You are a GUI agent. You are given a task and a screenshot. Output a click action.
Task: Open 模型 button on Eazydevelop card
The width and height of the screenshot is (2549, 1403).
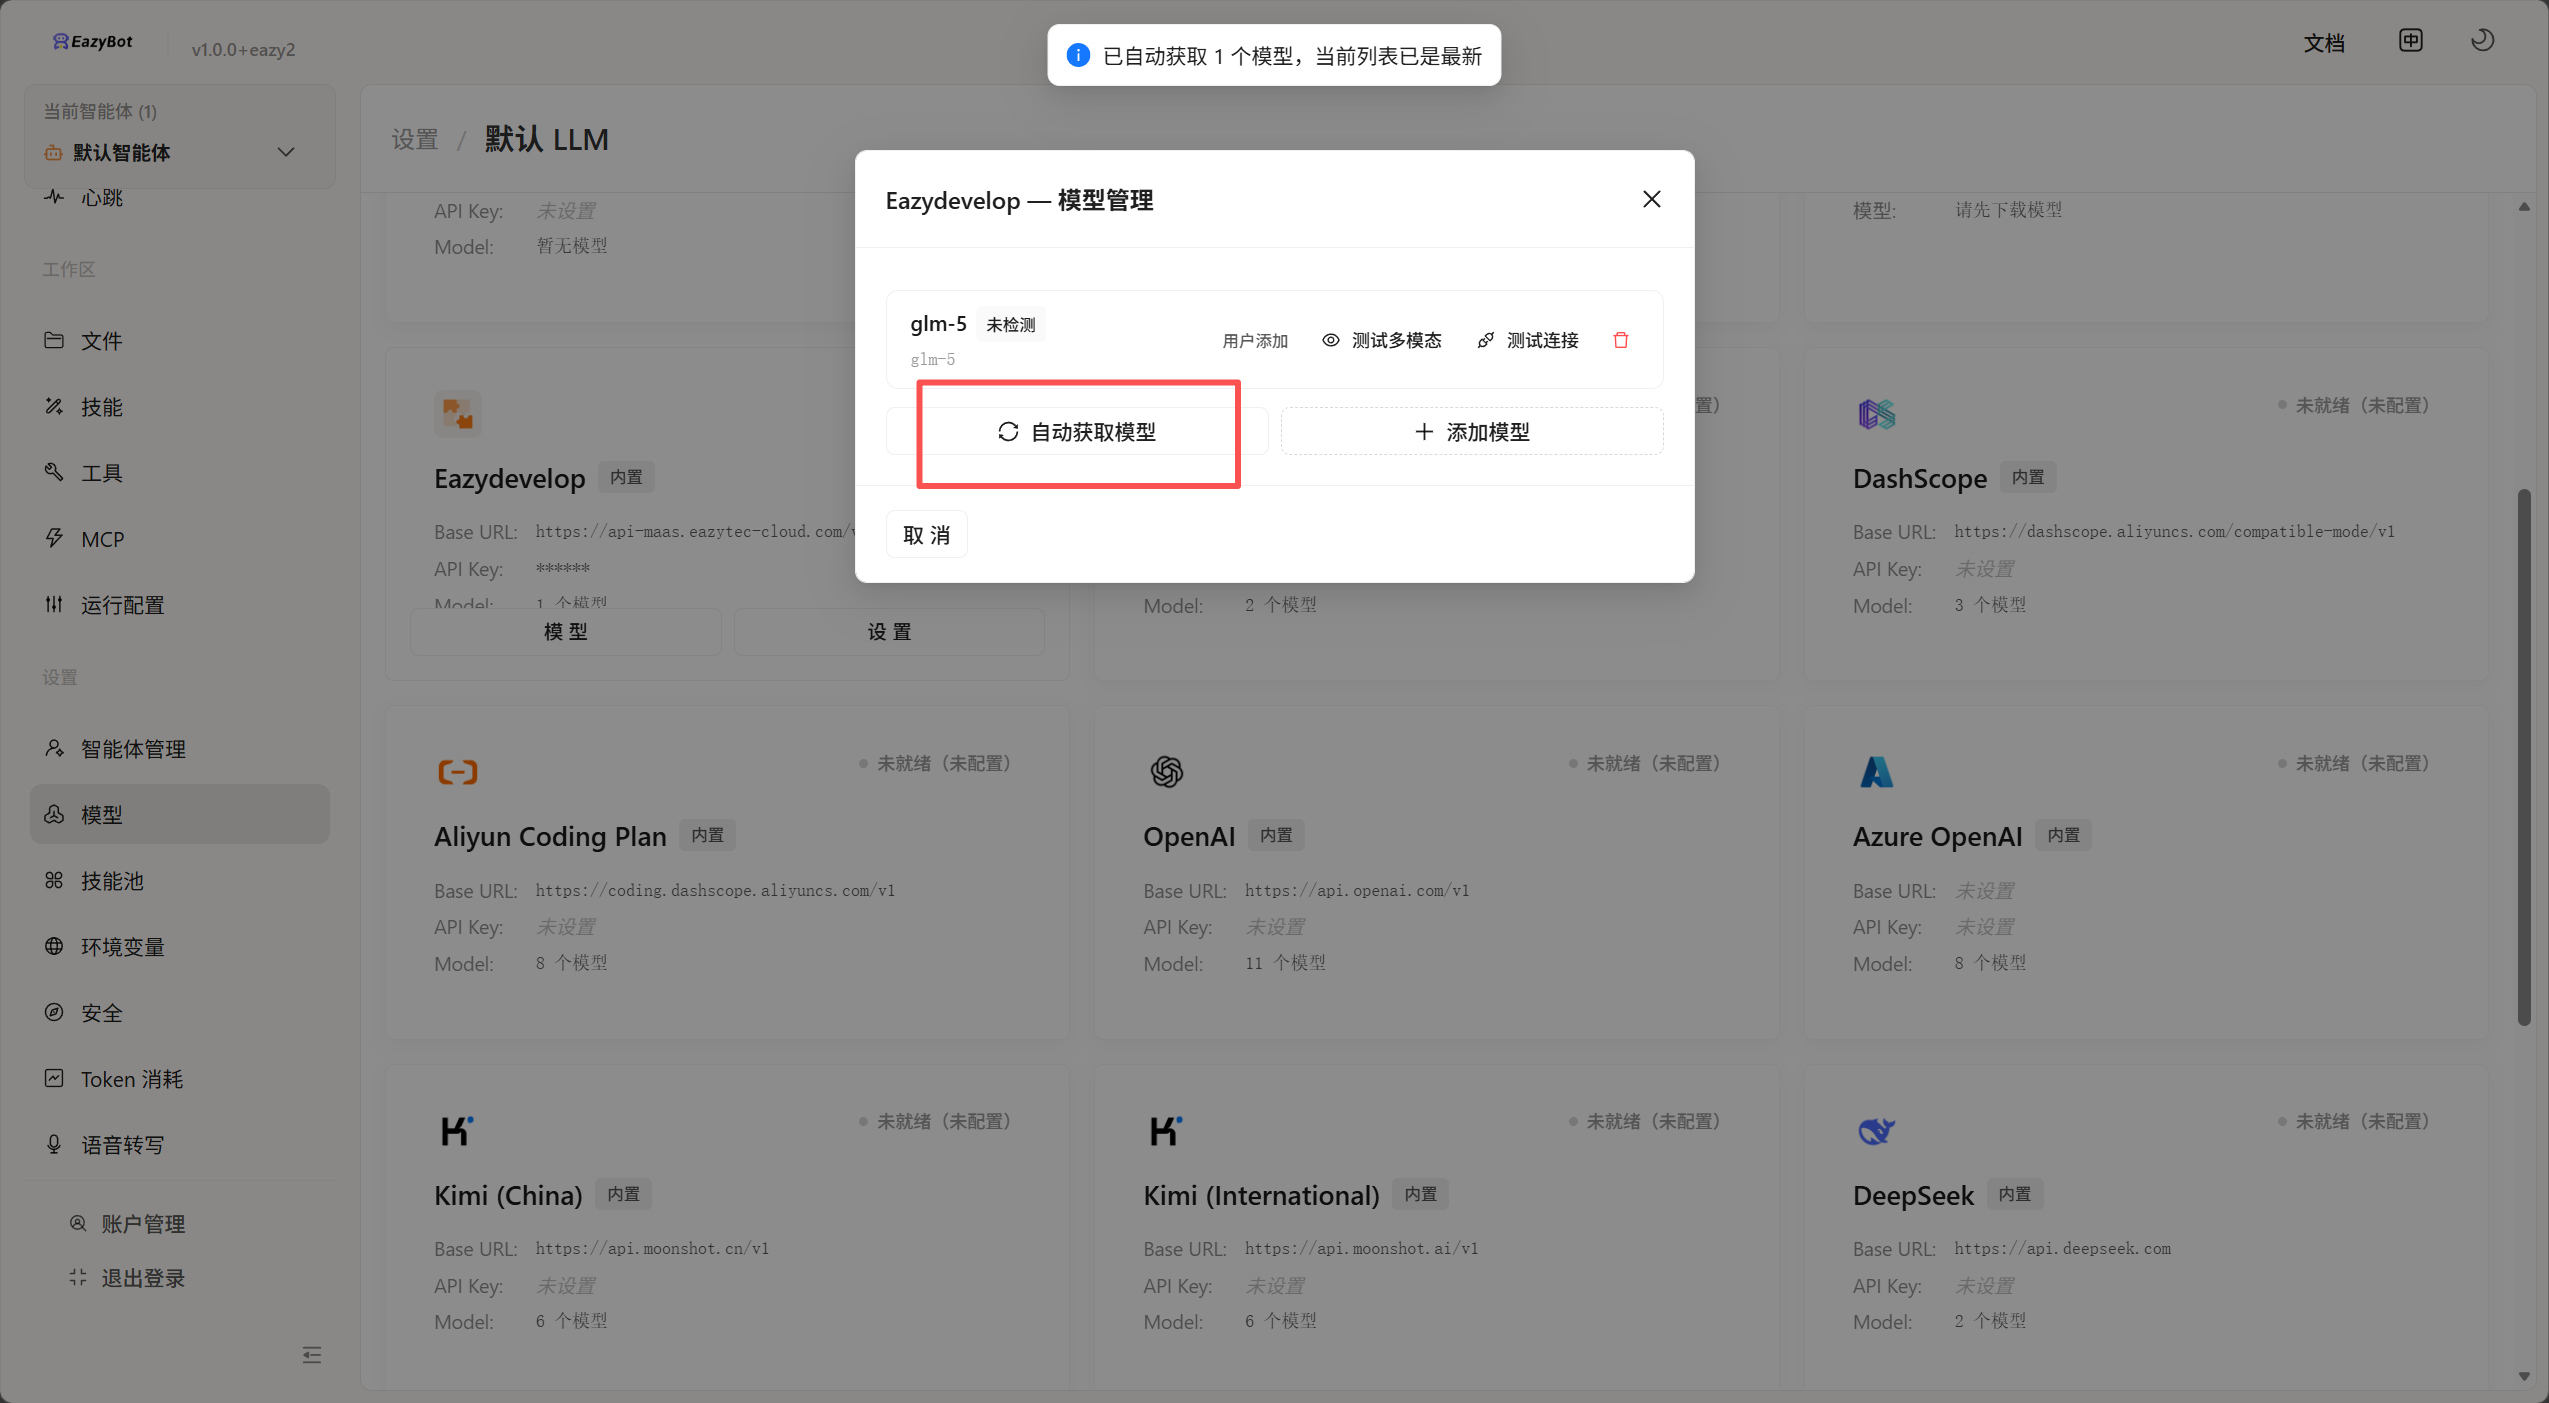(x=566, y=632)
